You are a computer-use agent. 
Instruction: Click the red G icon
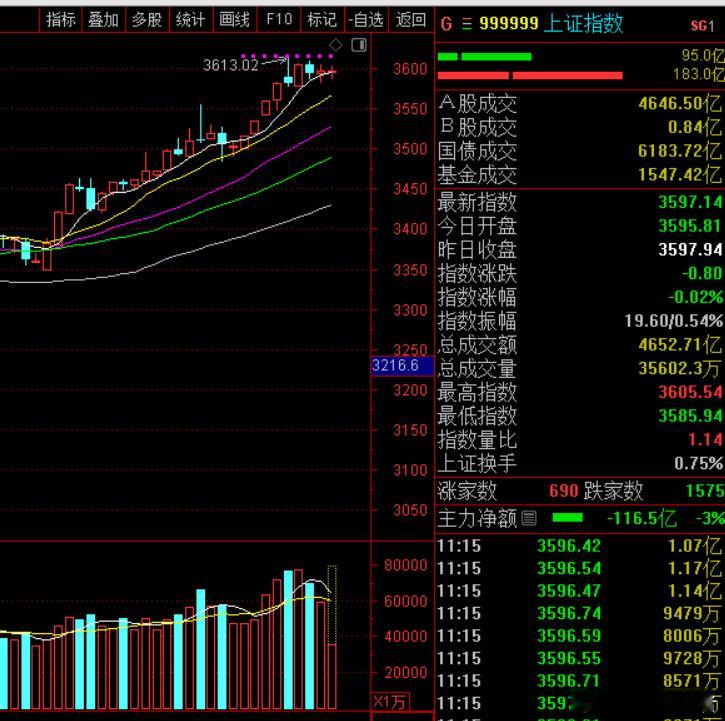click(446, 24)
